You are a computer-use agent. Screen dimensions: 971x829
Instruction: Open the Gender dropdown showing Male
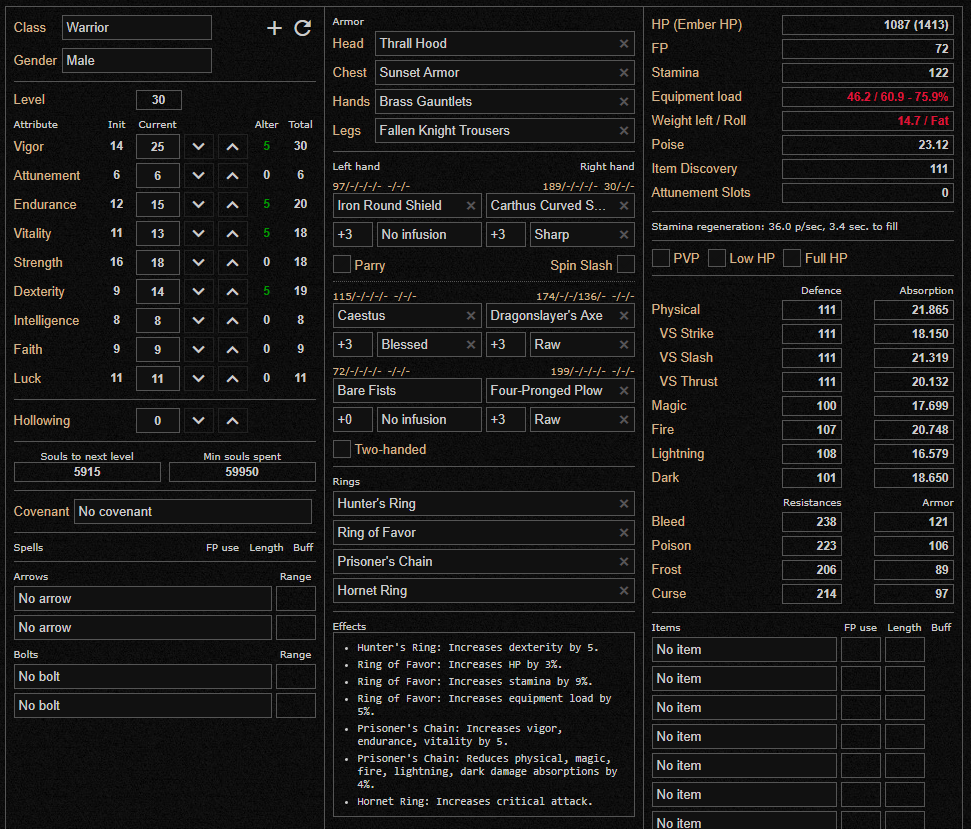(136, 61)
